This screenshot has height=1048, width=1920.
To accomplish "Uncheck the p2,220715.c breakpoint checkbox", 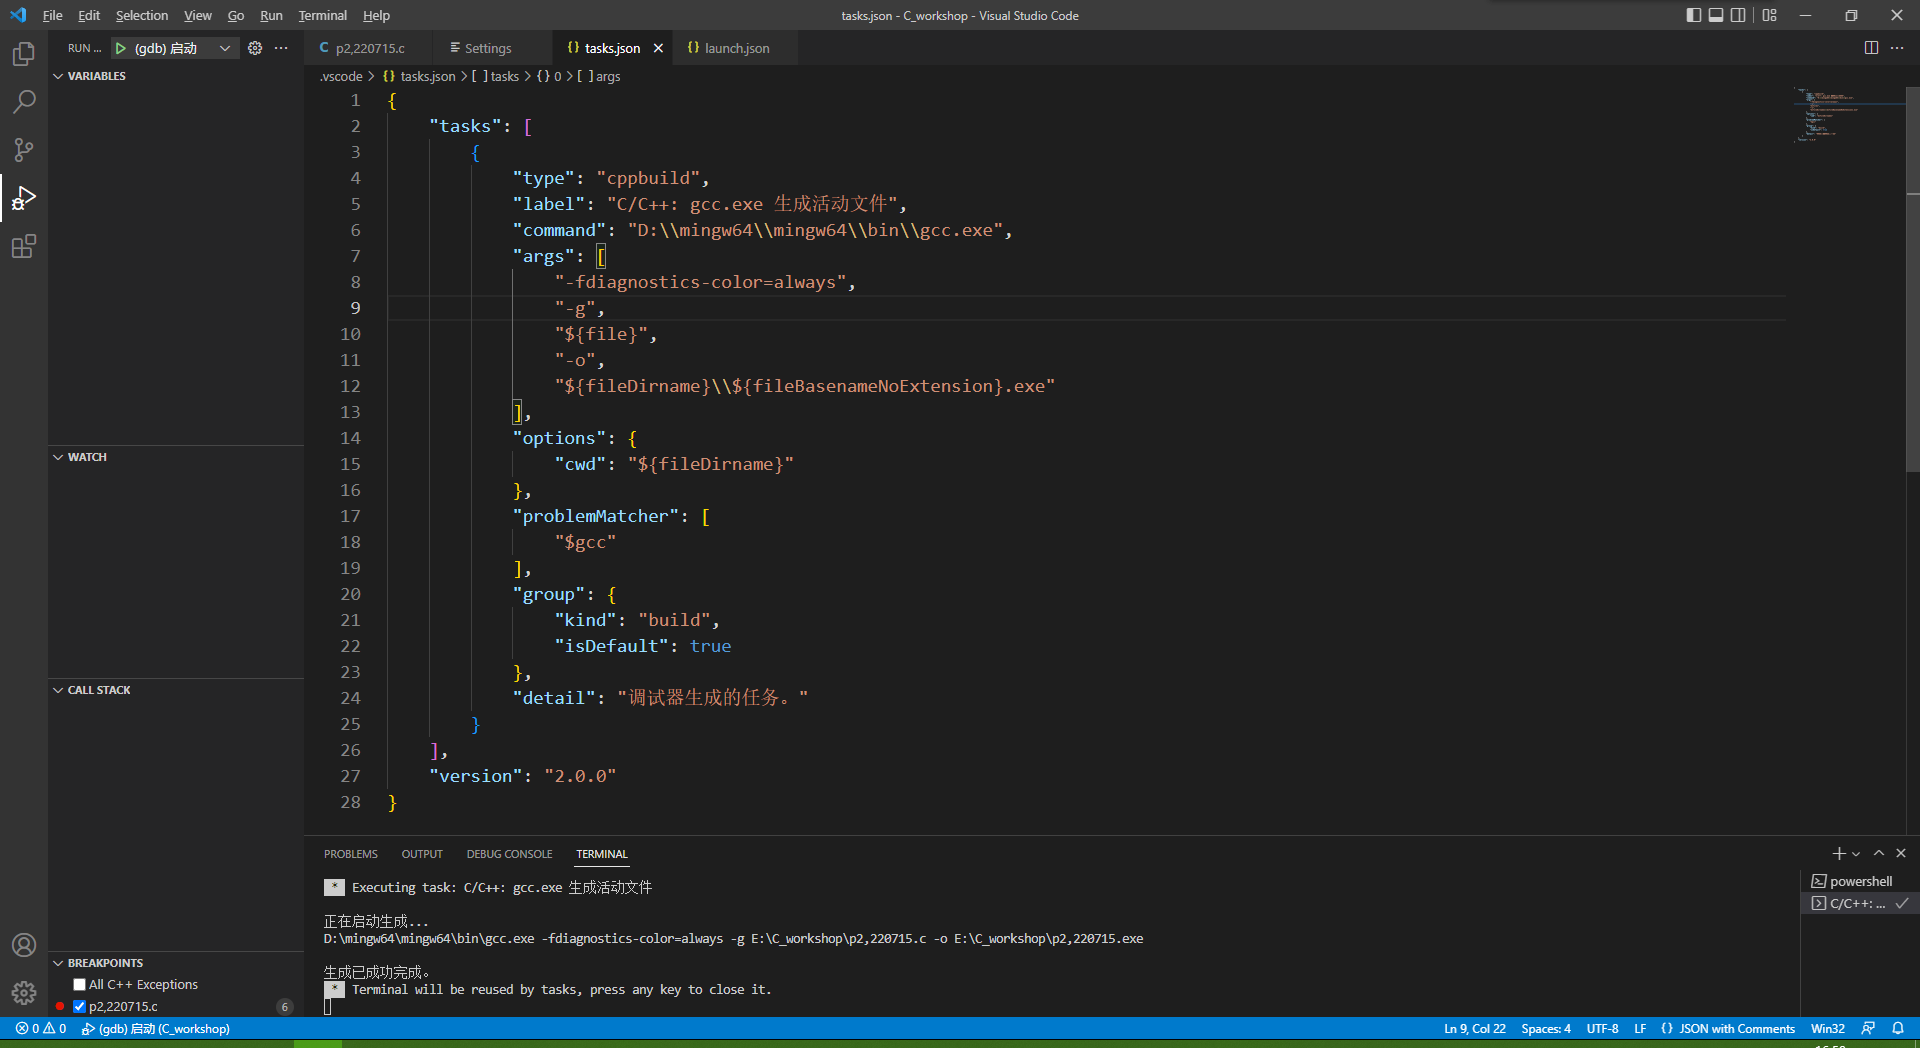I will [79, 1007].
